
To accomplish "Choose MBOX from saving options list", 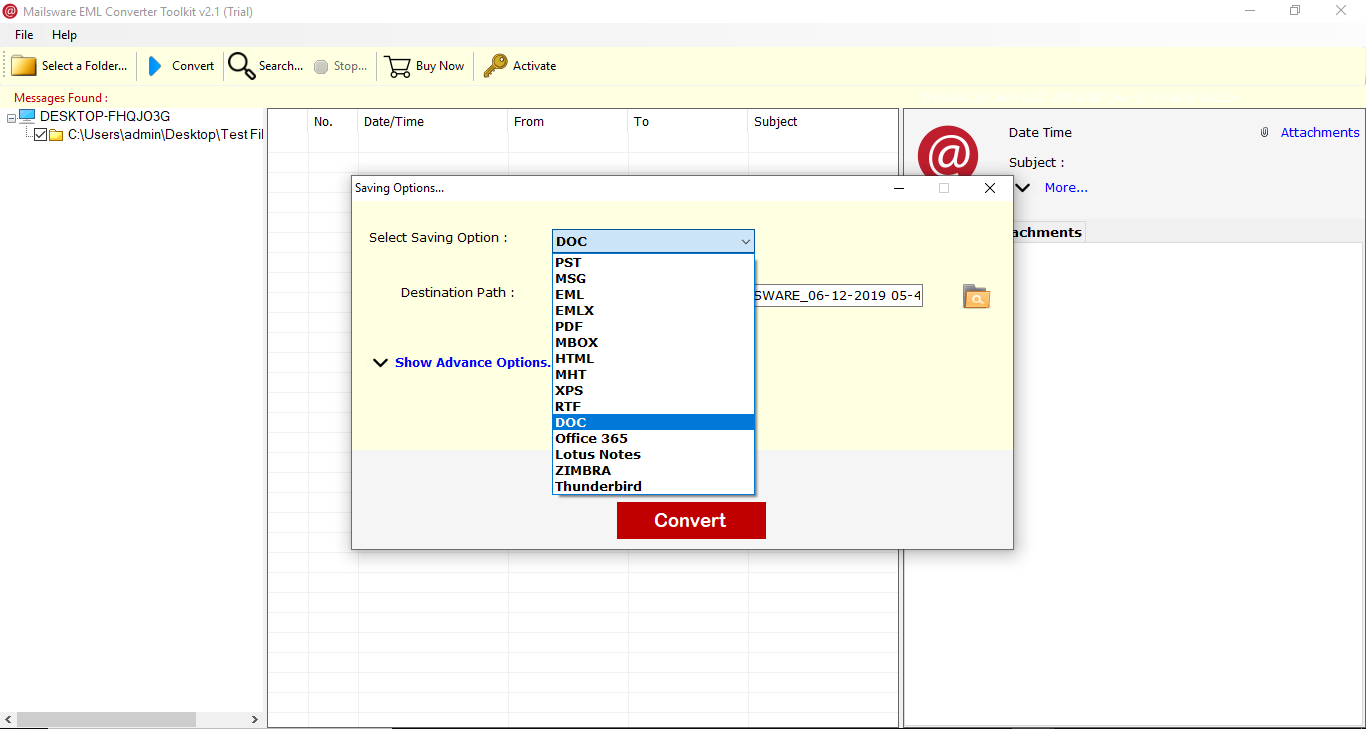I will [x=653, y=343].
